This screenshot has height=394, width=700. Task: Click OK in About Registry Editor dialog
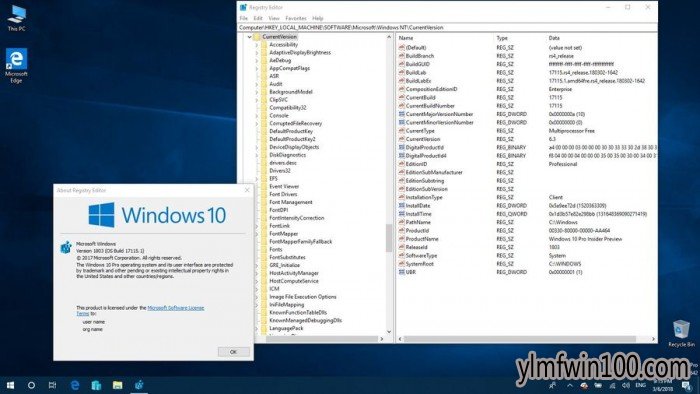pos(233,352)
